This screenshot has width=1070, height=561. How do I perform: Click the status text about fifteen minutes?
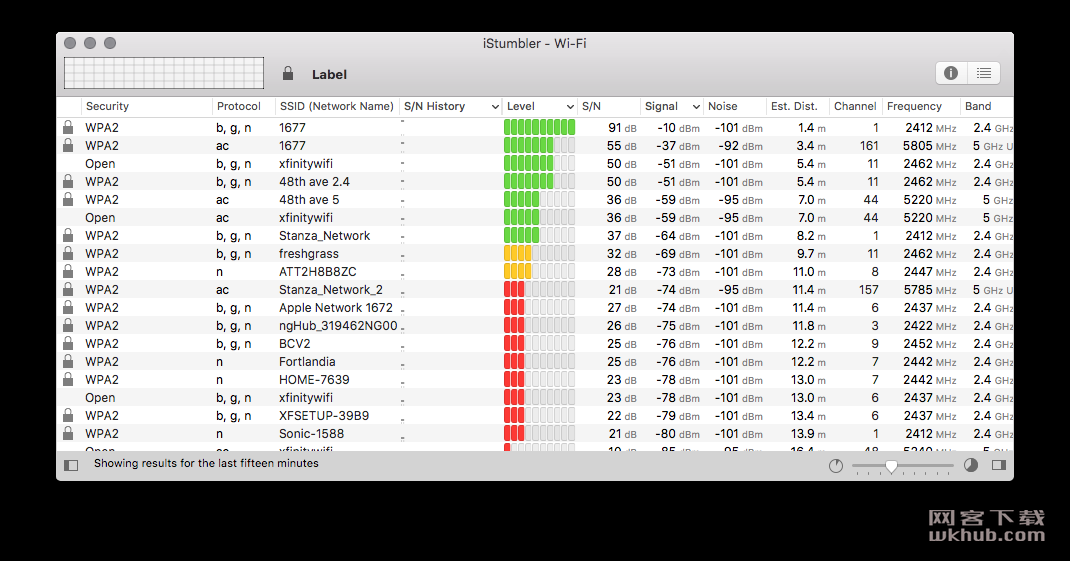[206, 463]
